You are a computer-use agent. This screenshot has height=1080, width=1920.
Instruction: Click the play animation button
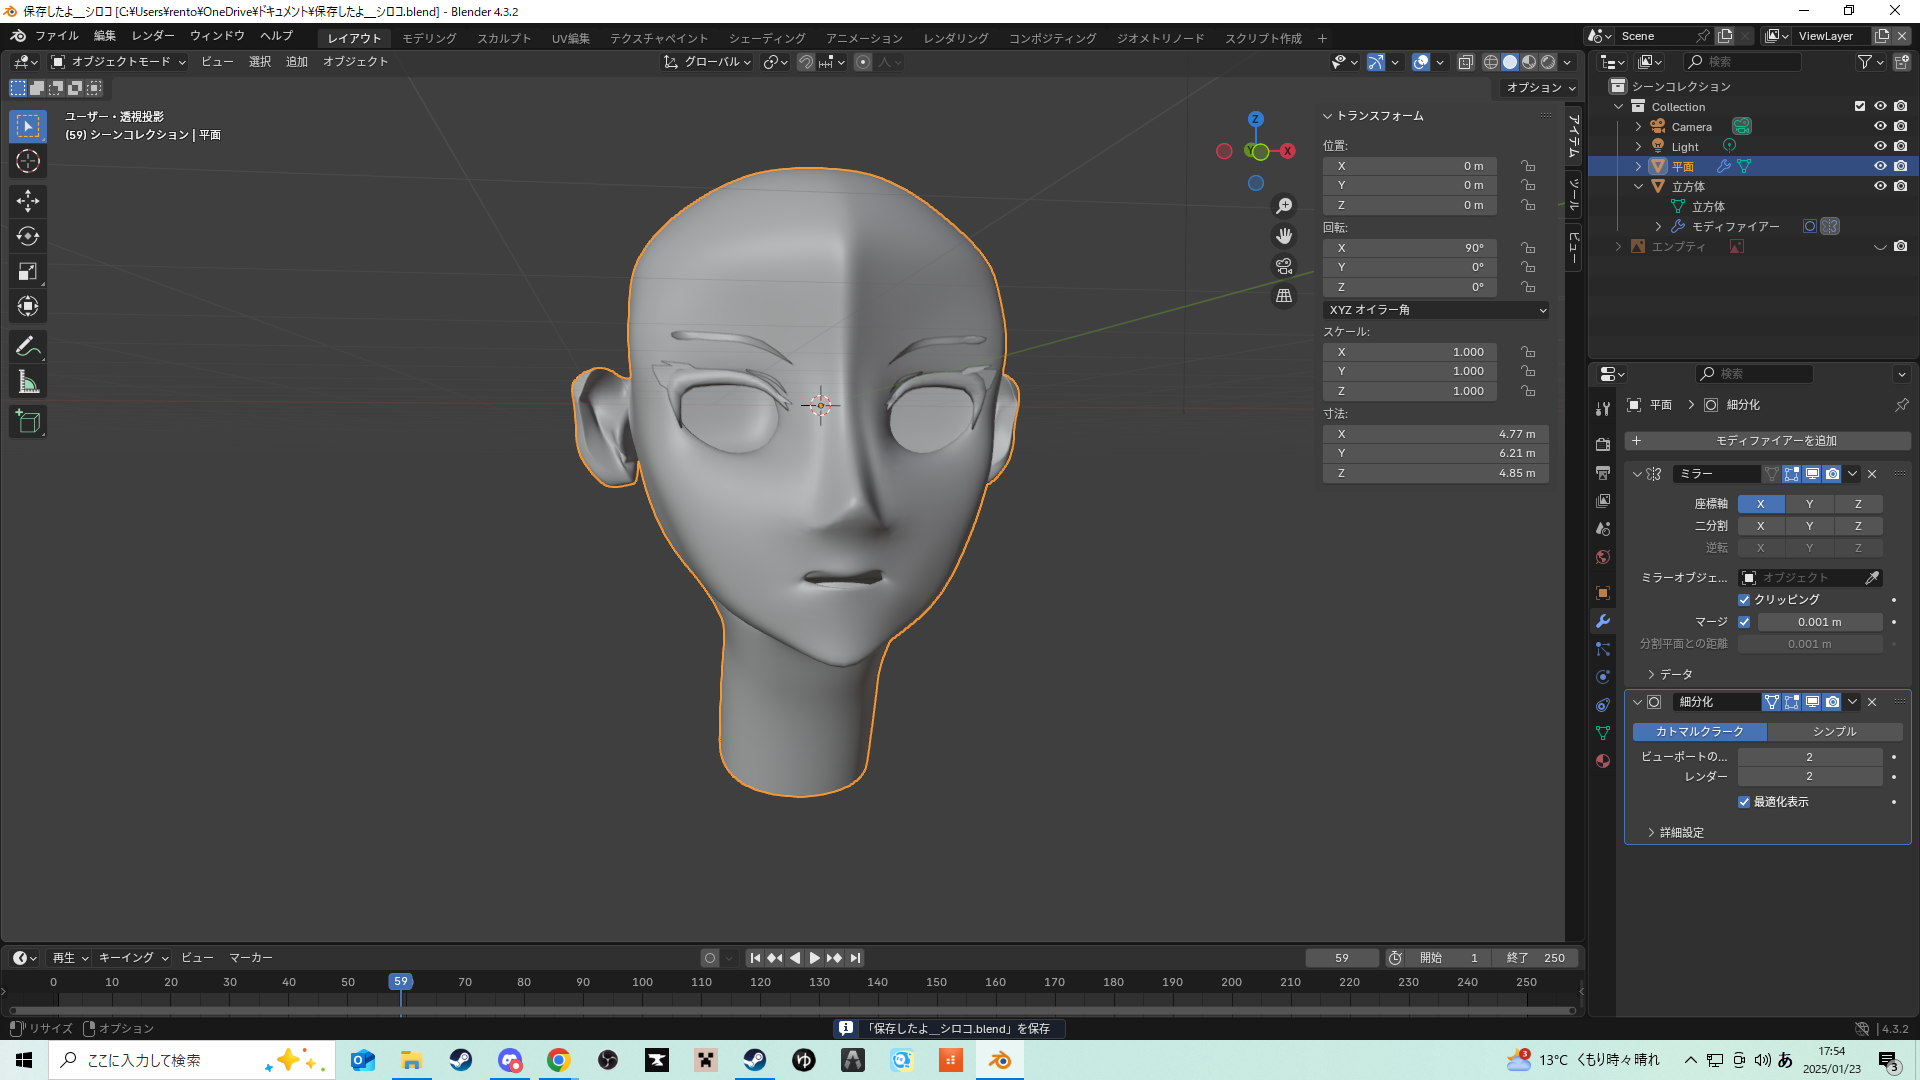click(x=815, y=958)
